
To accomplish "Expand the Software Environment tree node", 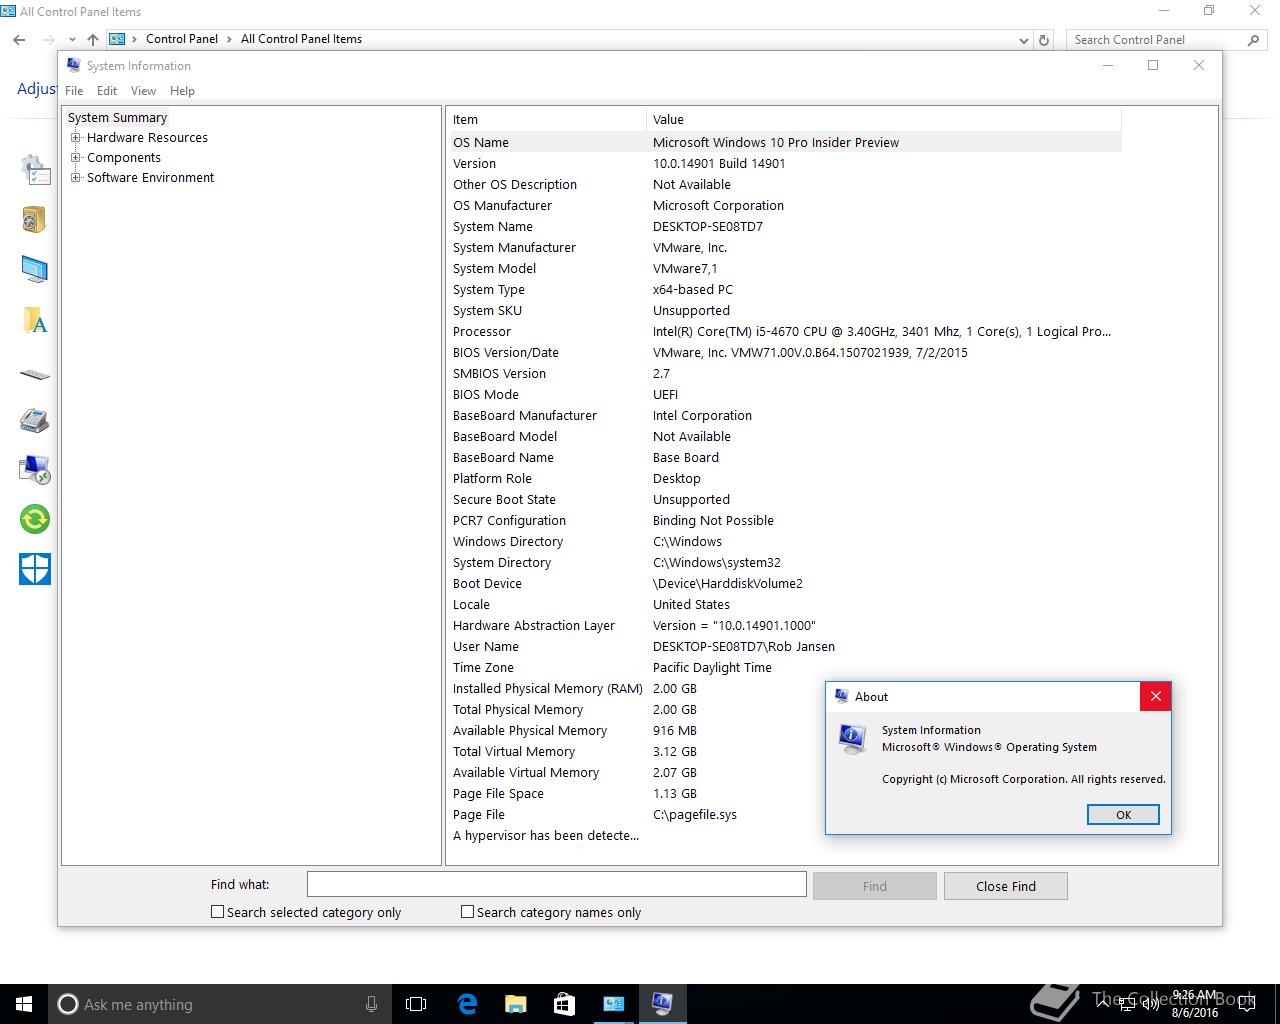I will pos(76,178).
